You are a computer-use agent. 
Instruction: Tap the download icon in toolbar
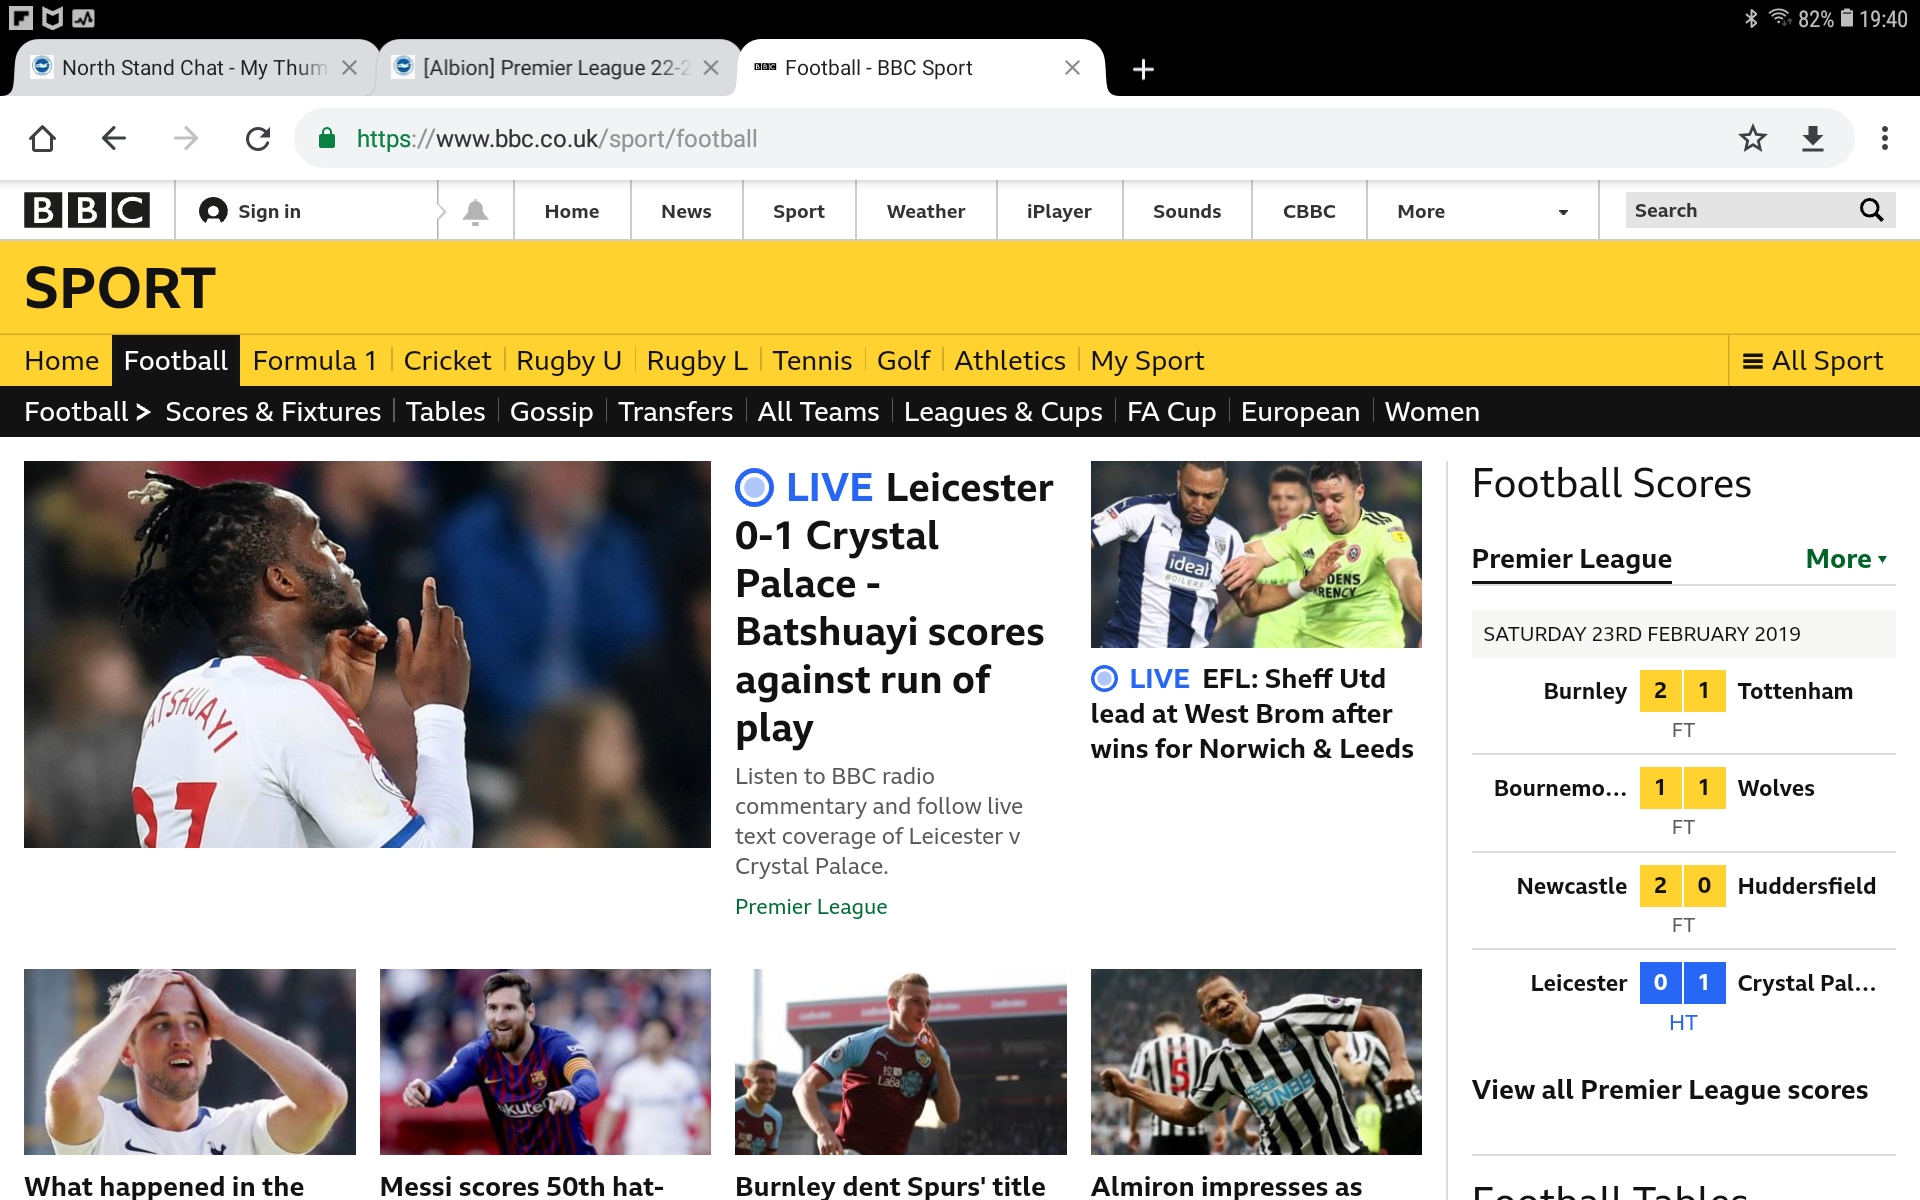tap(1813, 138)
